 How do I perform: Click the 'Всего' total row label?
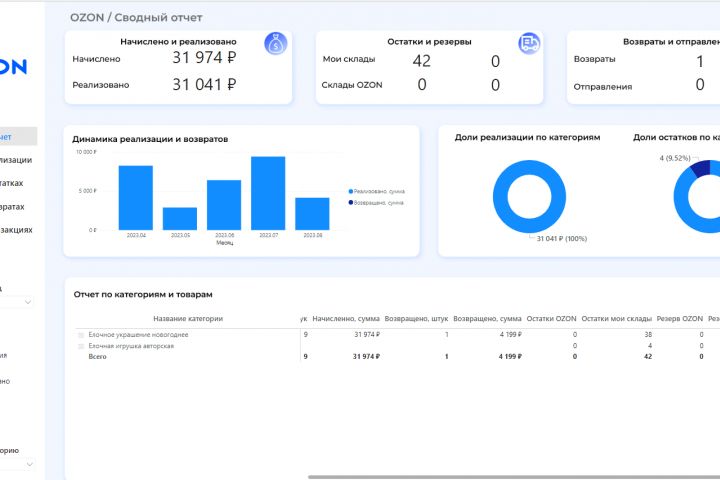coord(97,356)
